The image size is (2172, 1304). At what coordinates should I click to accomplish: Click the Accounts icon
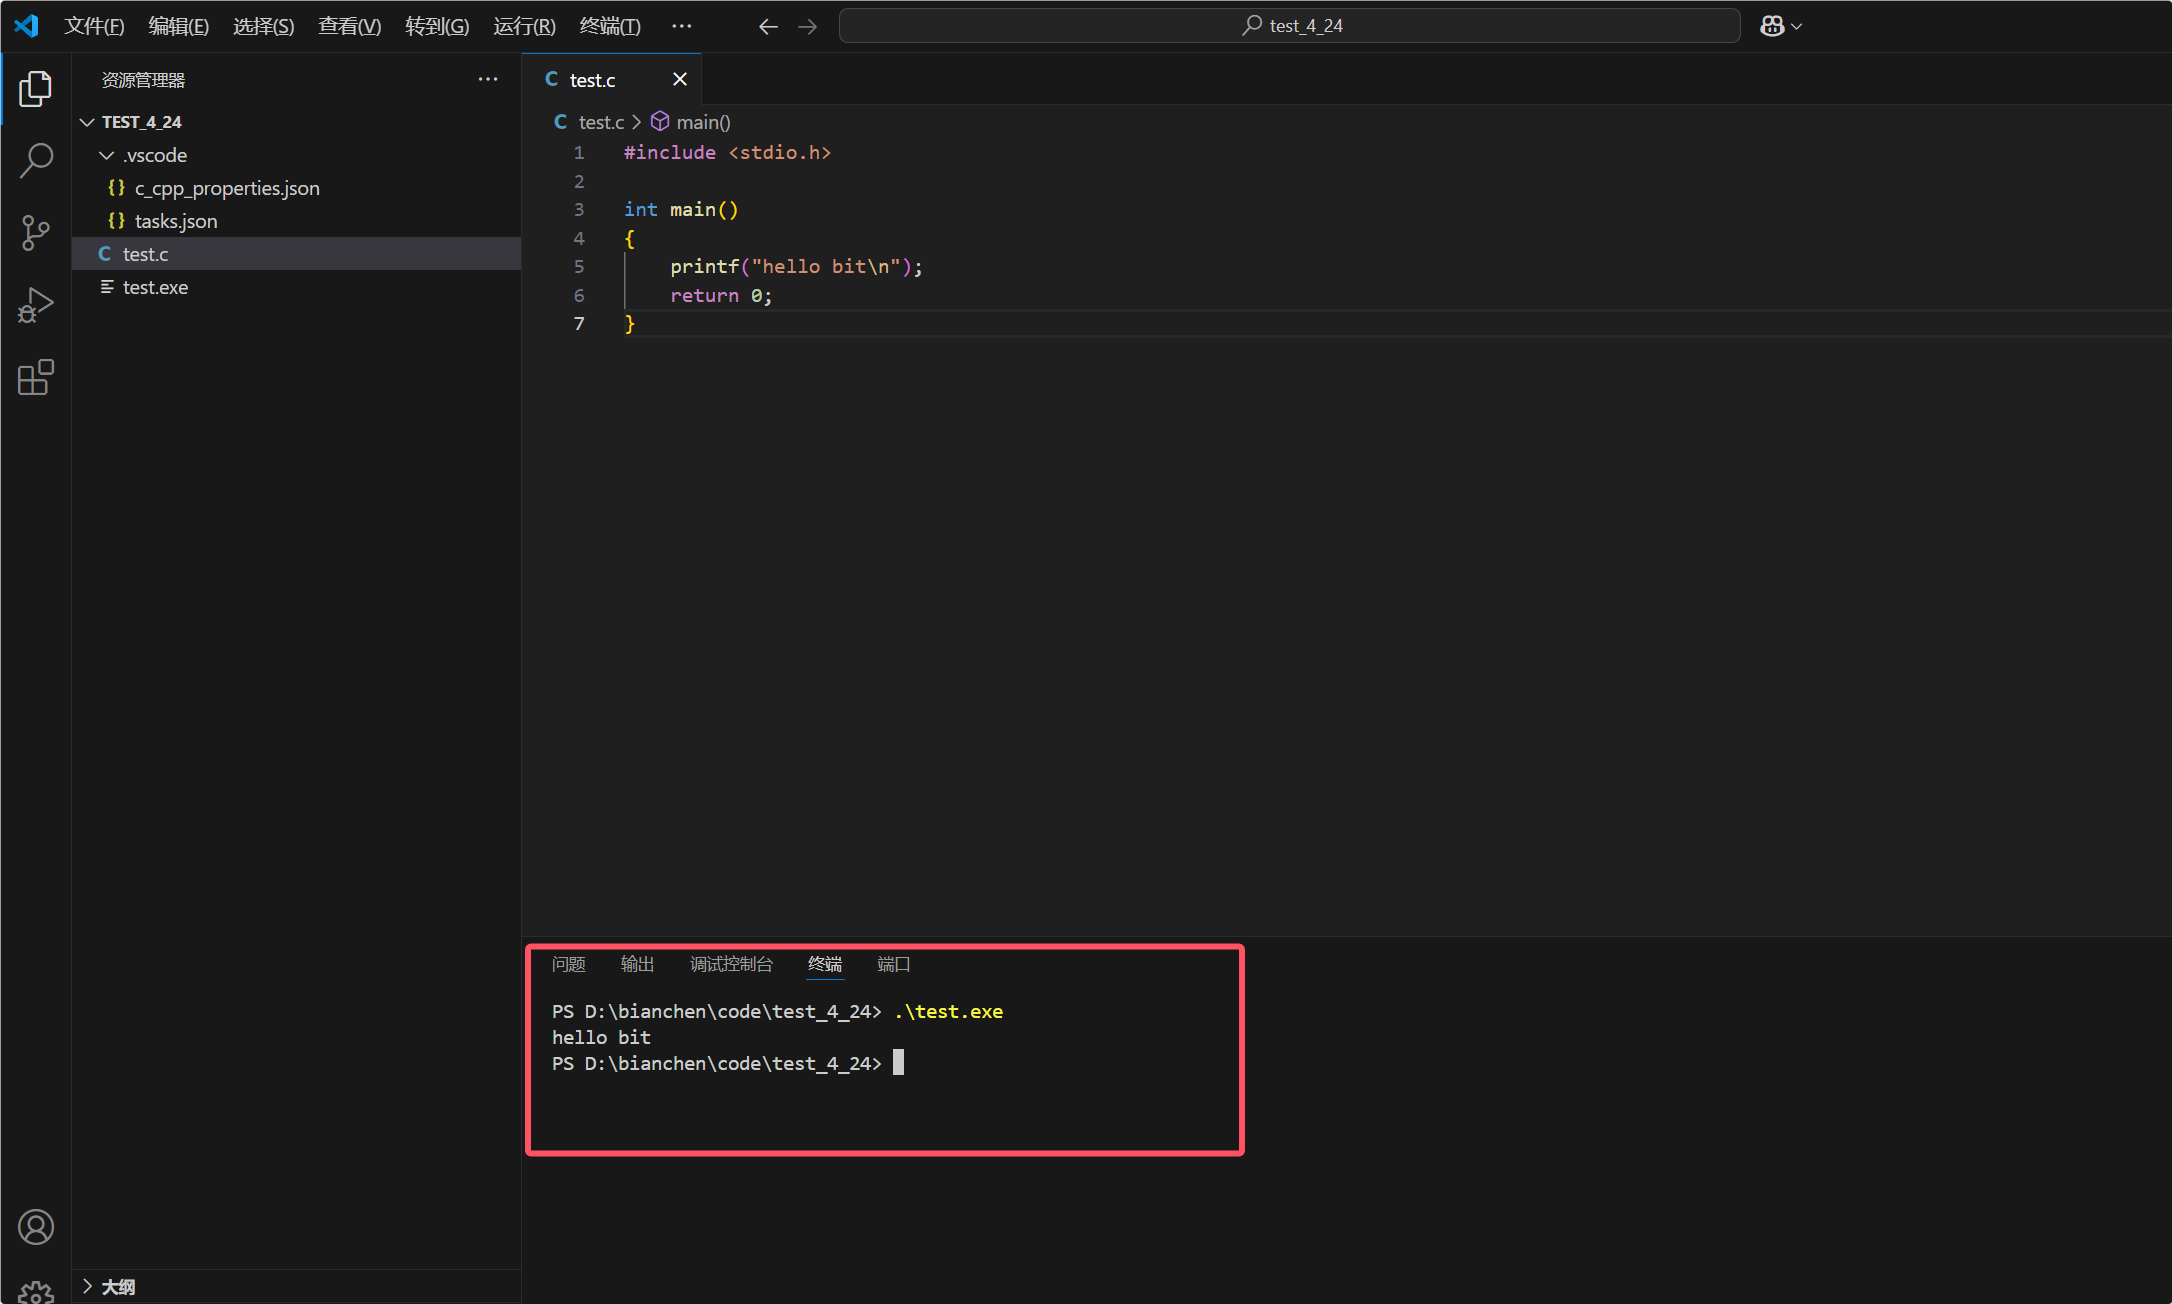point(35,1226)
